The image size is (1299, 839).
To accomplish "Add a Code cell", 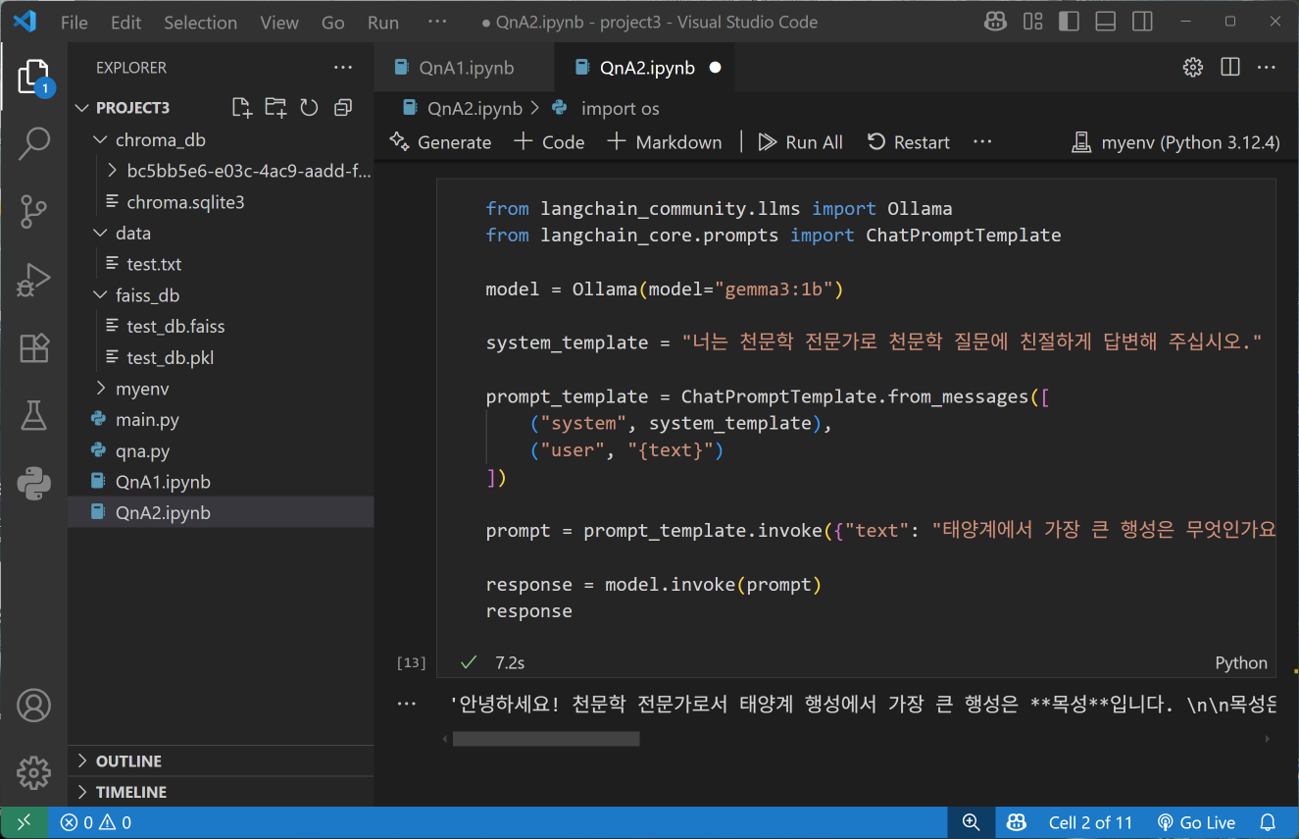I will pyautogui.click(x=549, y=142).
